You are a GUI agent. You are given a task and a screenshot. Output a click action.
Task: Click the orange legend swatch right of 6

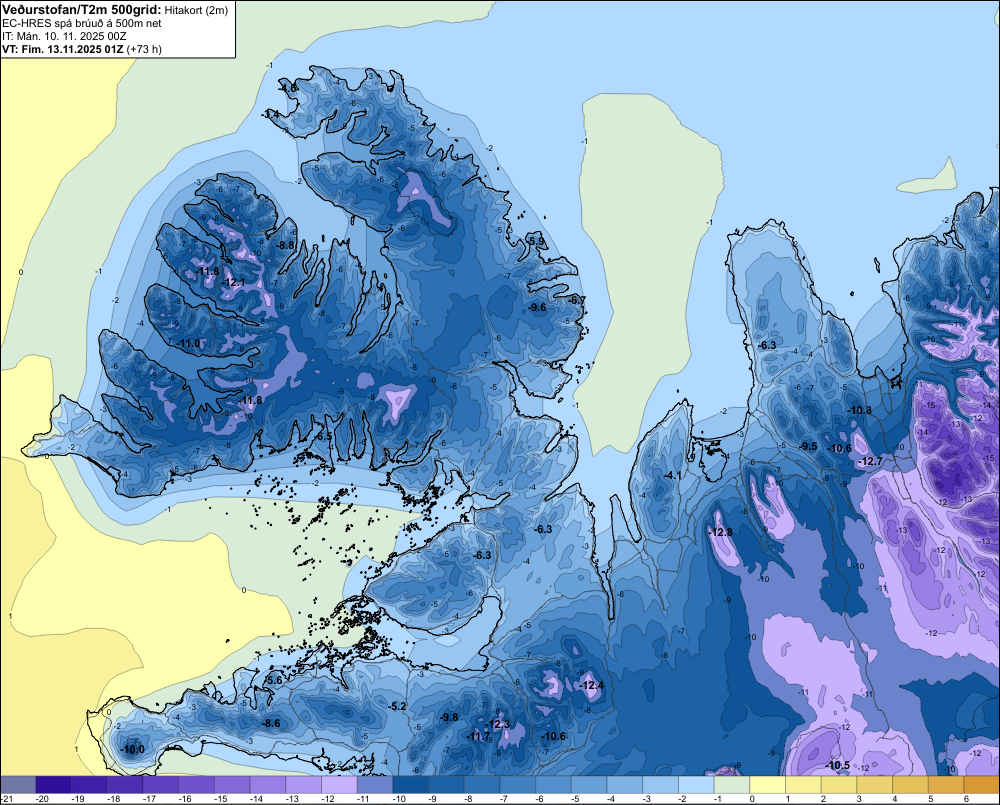pos(982,785)
